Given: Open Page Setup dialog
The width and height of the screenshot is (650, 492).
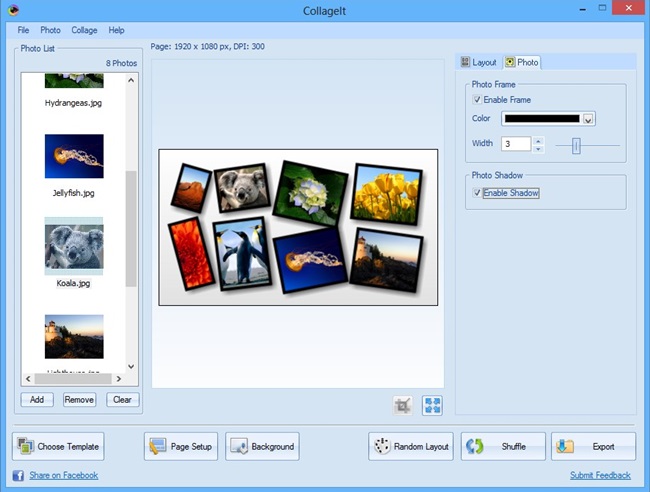Looking at the screenshot, I should [181, 446].
